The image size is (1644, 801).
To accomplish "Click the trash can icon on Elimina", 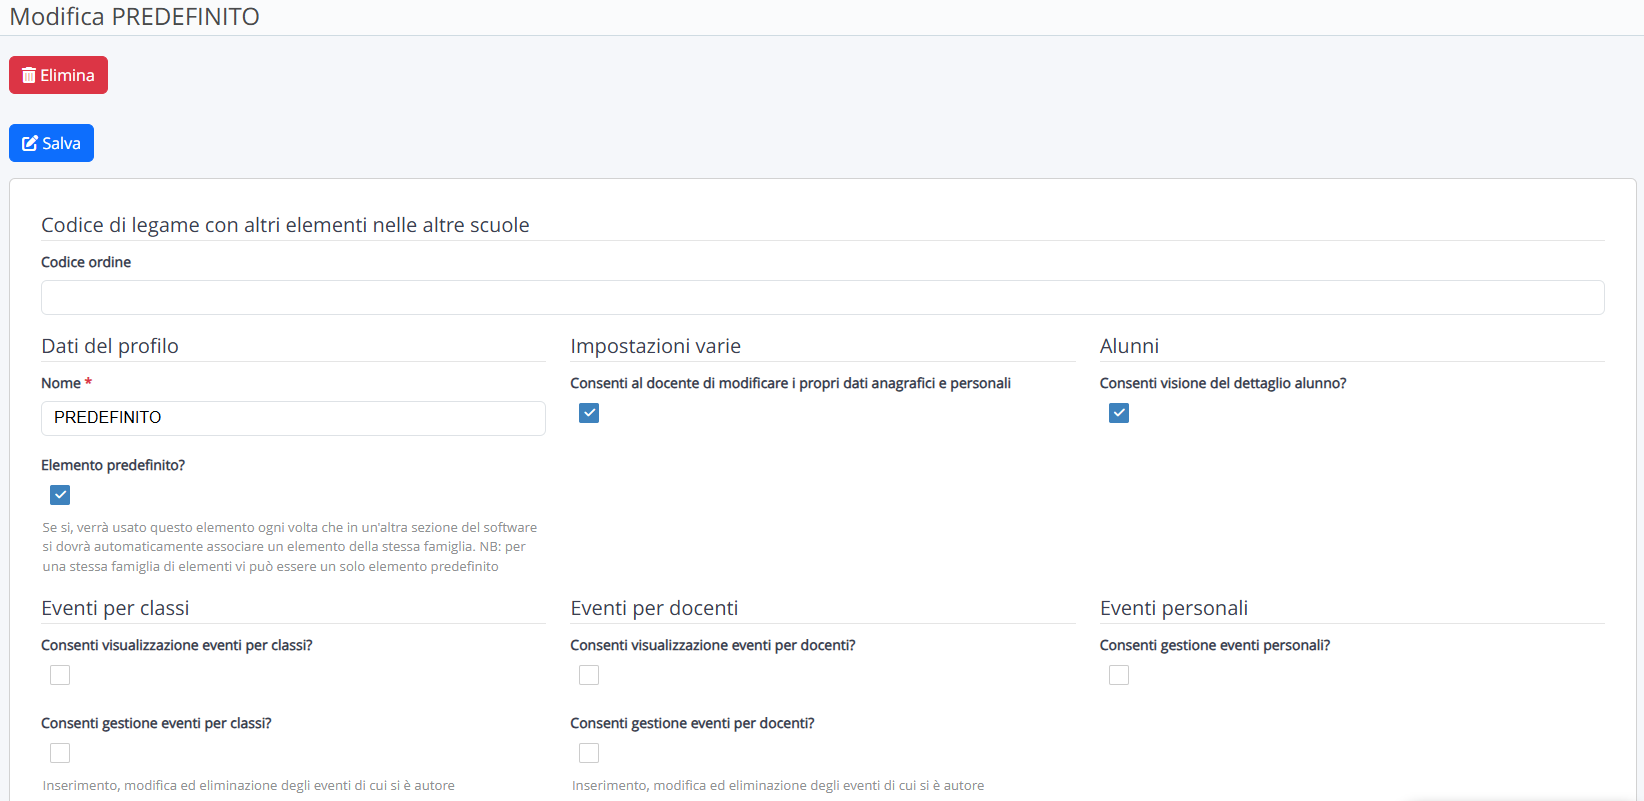I will click(x=29, y=76).
